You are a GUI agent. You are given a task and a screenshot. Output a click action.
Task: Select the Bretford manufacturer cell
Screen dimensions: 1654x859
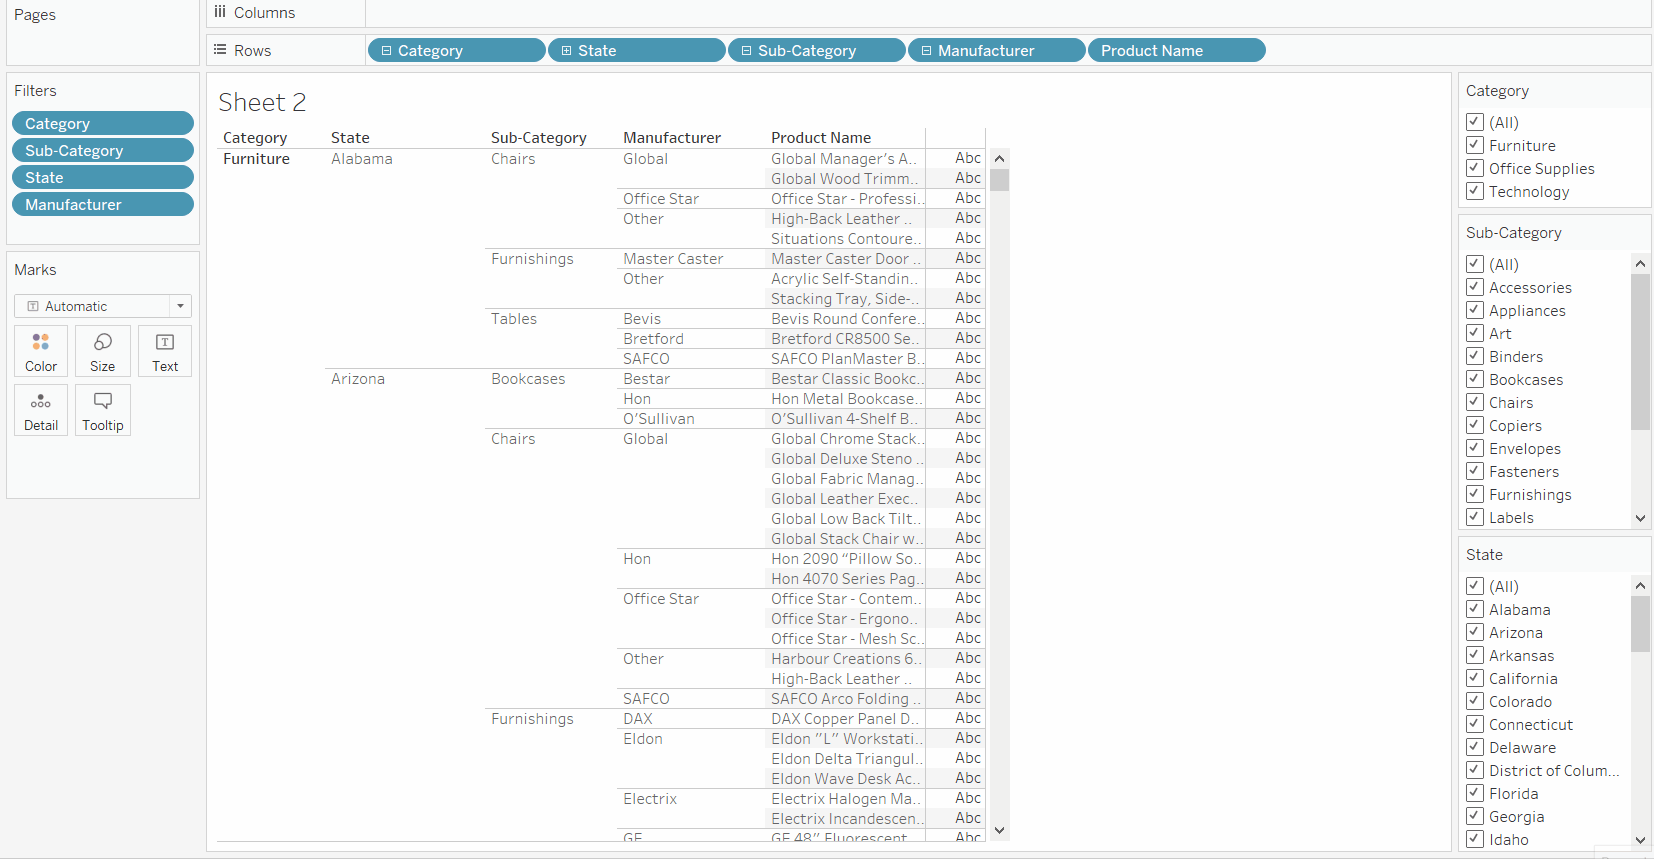653,339
